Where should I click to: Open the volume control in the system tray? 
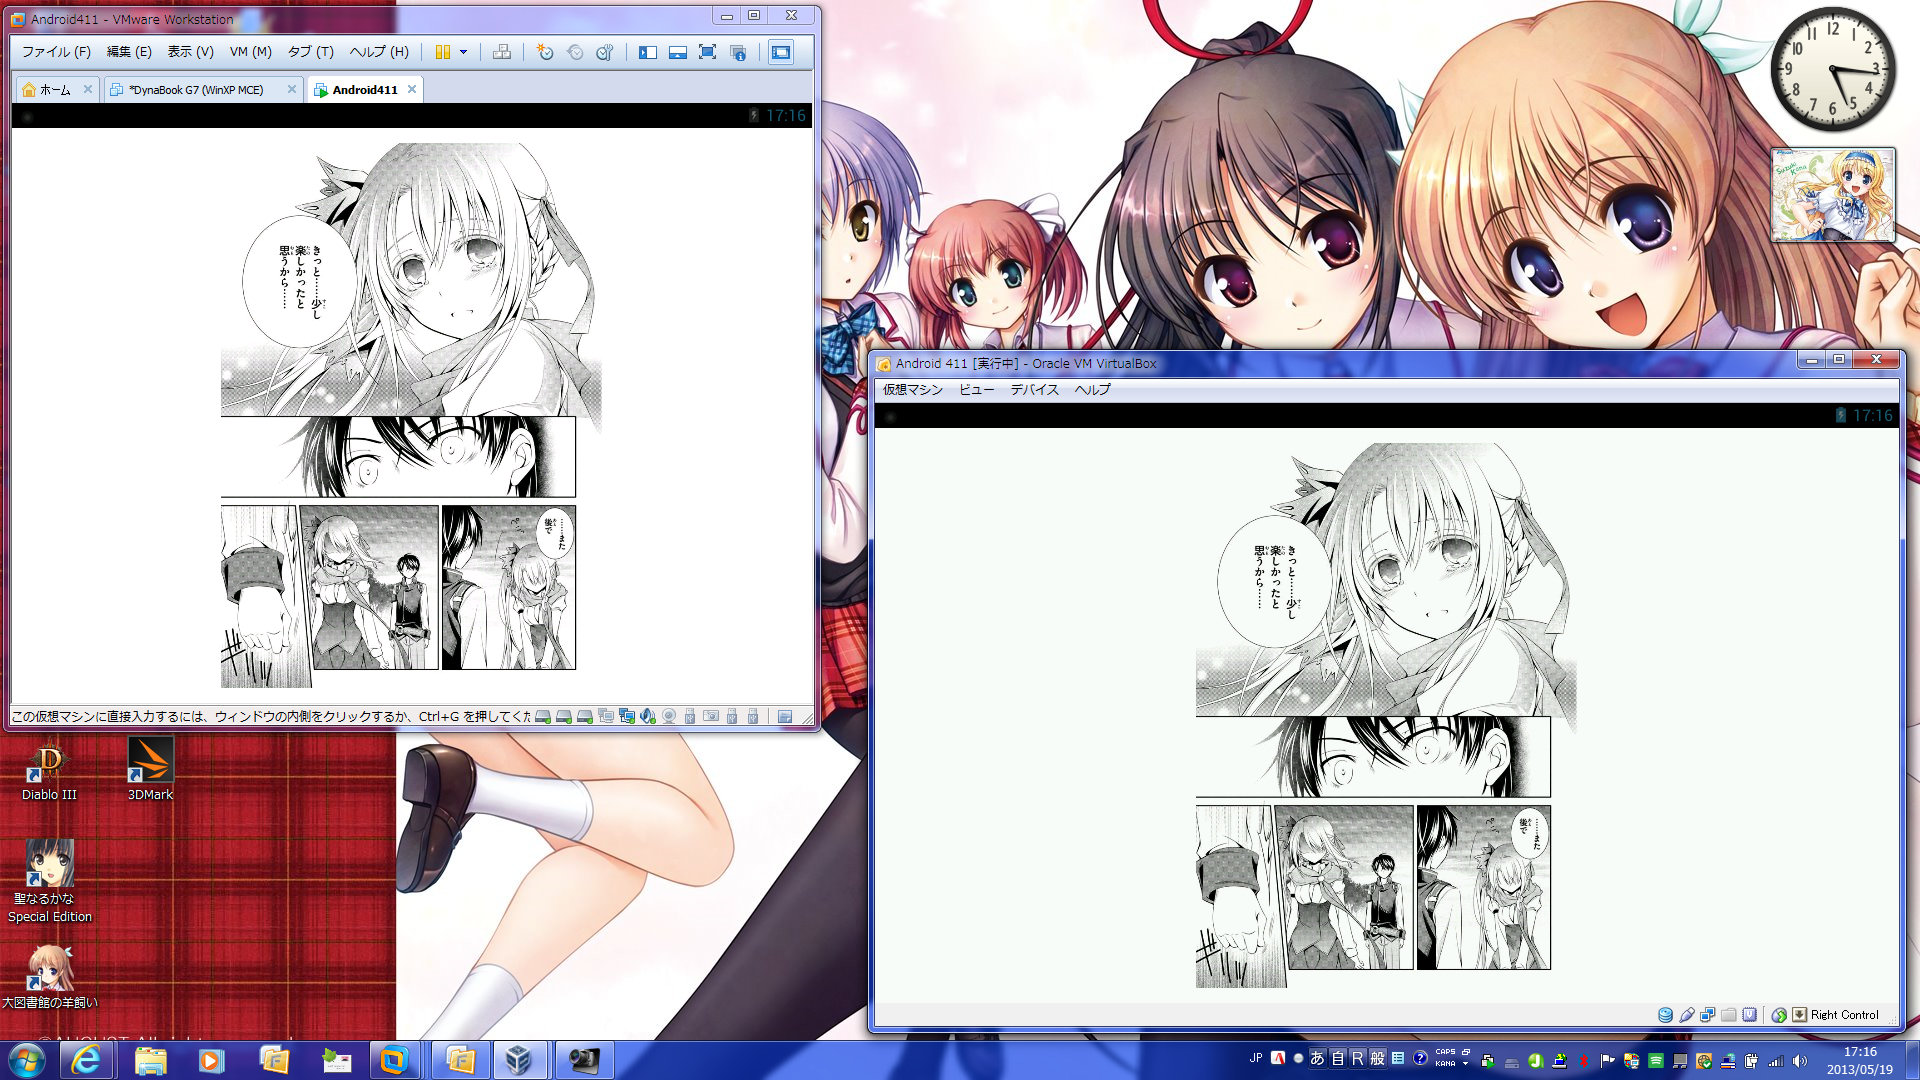(x=1799, y=1061)
